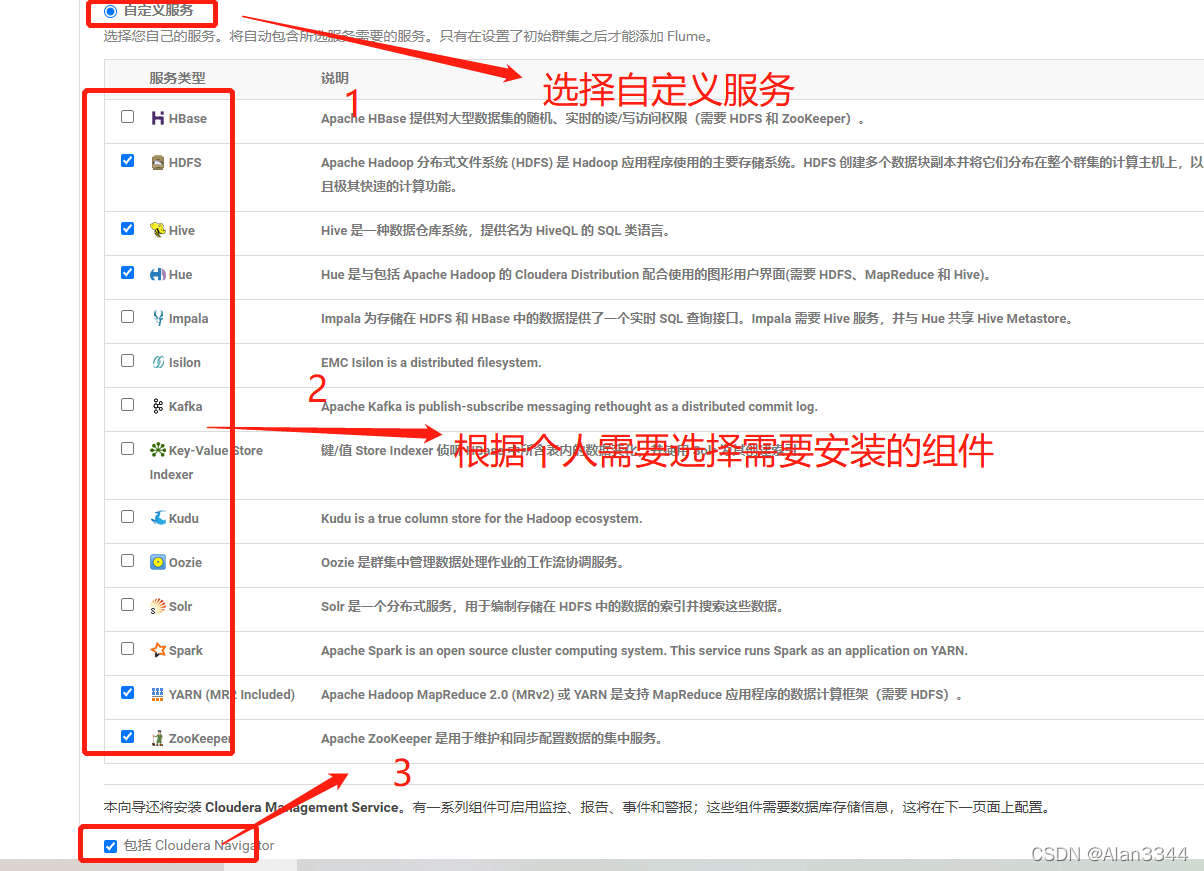Click the Hive bee icon
Image resolution: width=1204 pixels, height=871 pixels.
pyautogui.click(x=158, y=230)
